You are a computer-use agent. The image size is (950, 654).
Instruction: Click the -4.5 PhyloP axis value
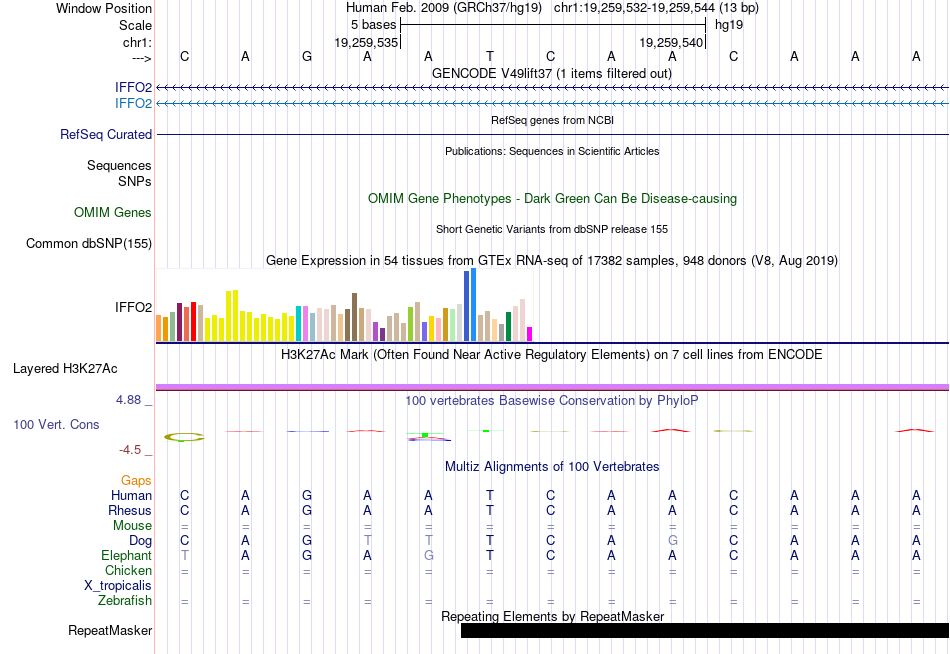130,450
